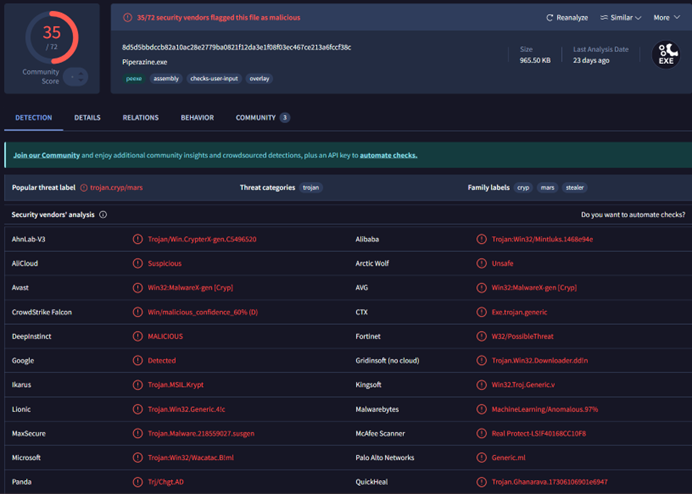Image resolution: width=692 pixels, height=494 pixels.
Task: Click the Reanalyze refresh icon
Action: pos(549,18)
